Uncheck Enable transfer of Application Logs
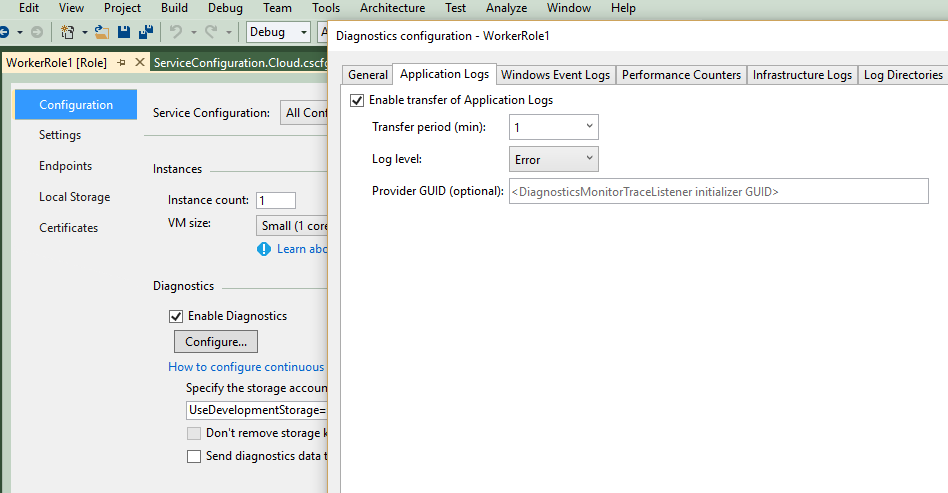This screenshot has width=948, height=493. (x=357, y=100)
